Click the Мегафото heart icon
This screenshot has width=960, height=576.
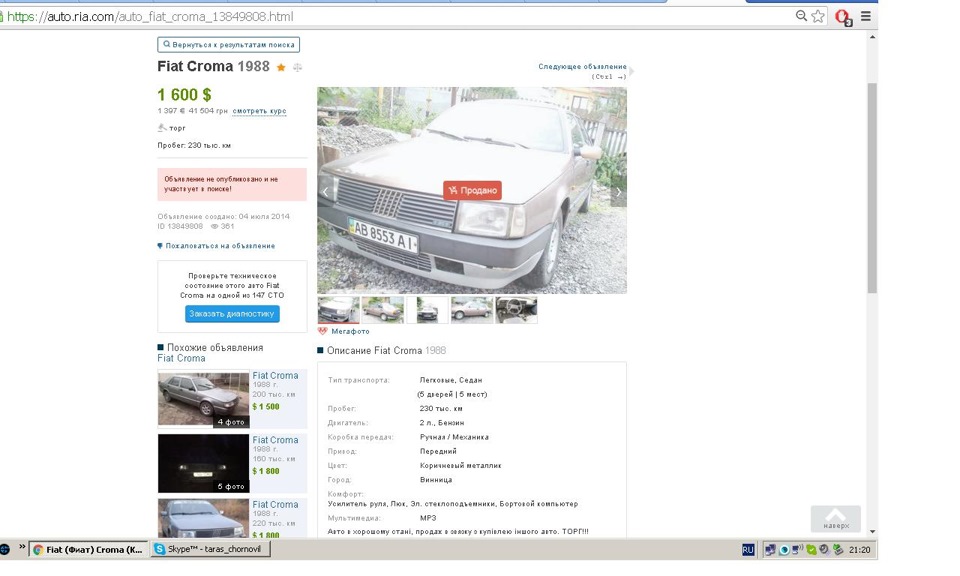(x=323, y=331)
